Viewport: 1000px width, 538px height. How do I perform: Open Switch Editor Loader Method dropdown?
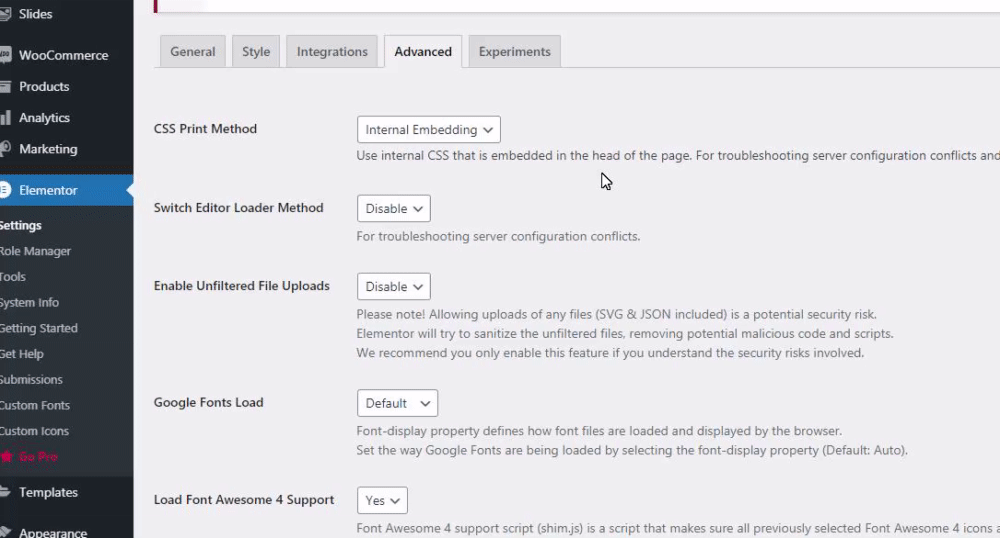pos(393,208)
